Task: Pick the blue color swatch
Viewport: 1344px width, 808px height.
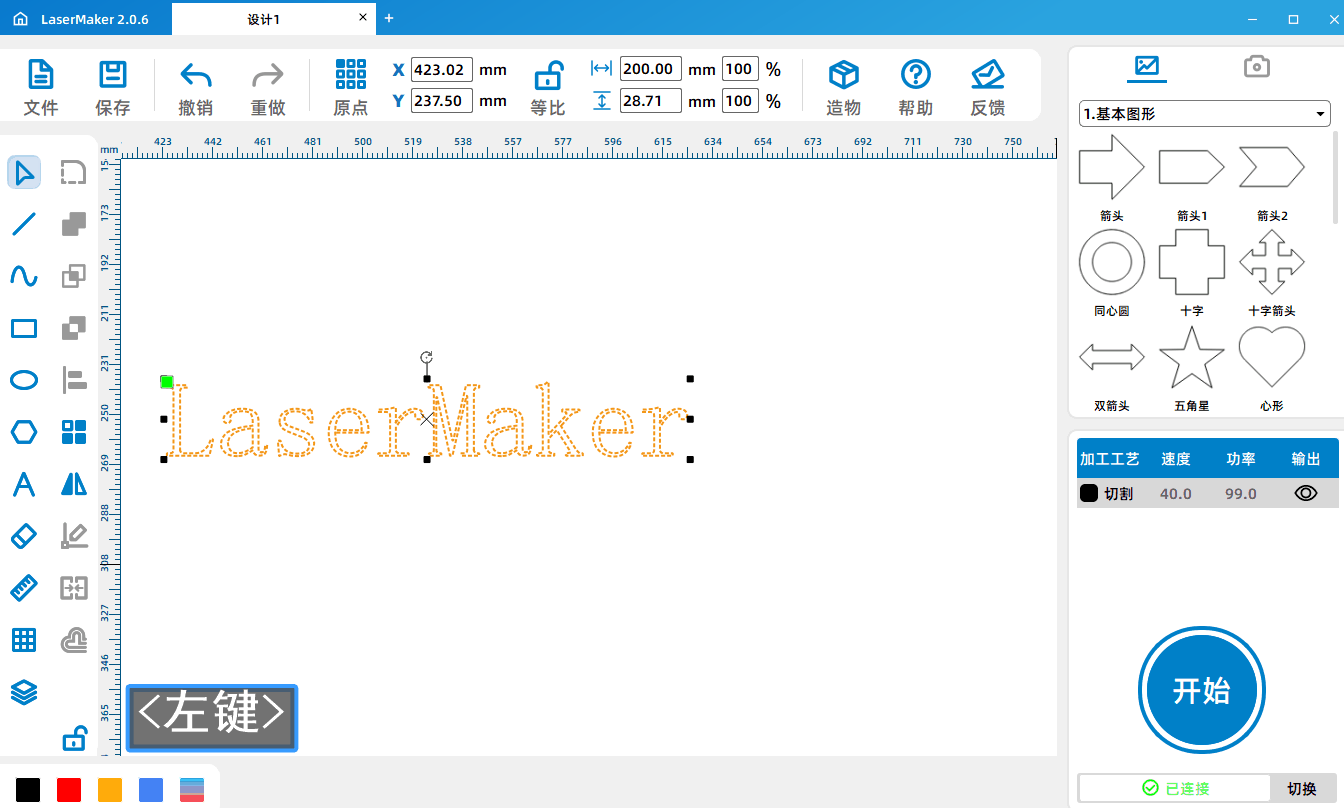Action: [151, 789]
